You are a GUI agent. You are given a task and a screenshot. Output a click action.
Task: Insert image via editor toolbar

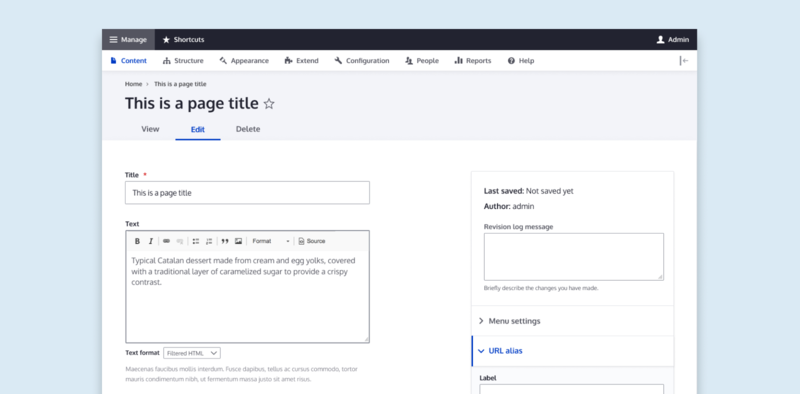(238, 241)
